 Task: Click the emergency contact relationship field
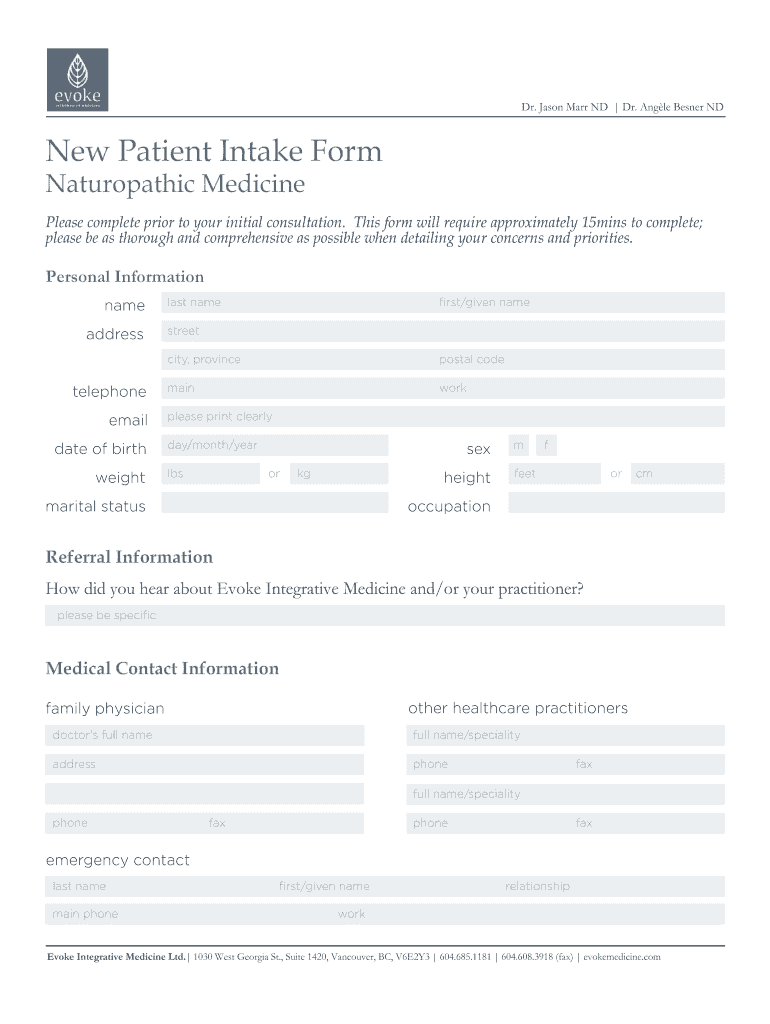(x=612, y=886)
